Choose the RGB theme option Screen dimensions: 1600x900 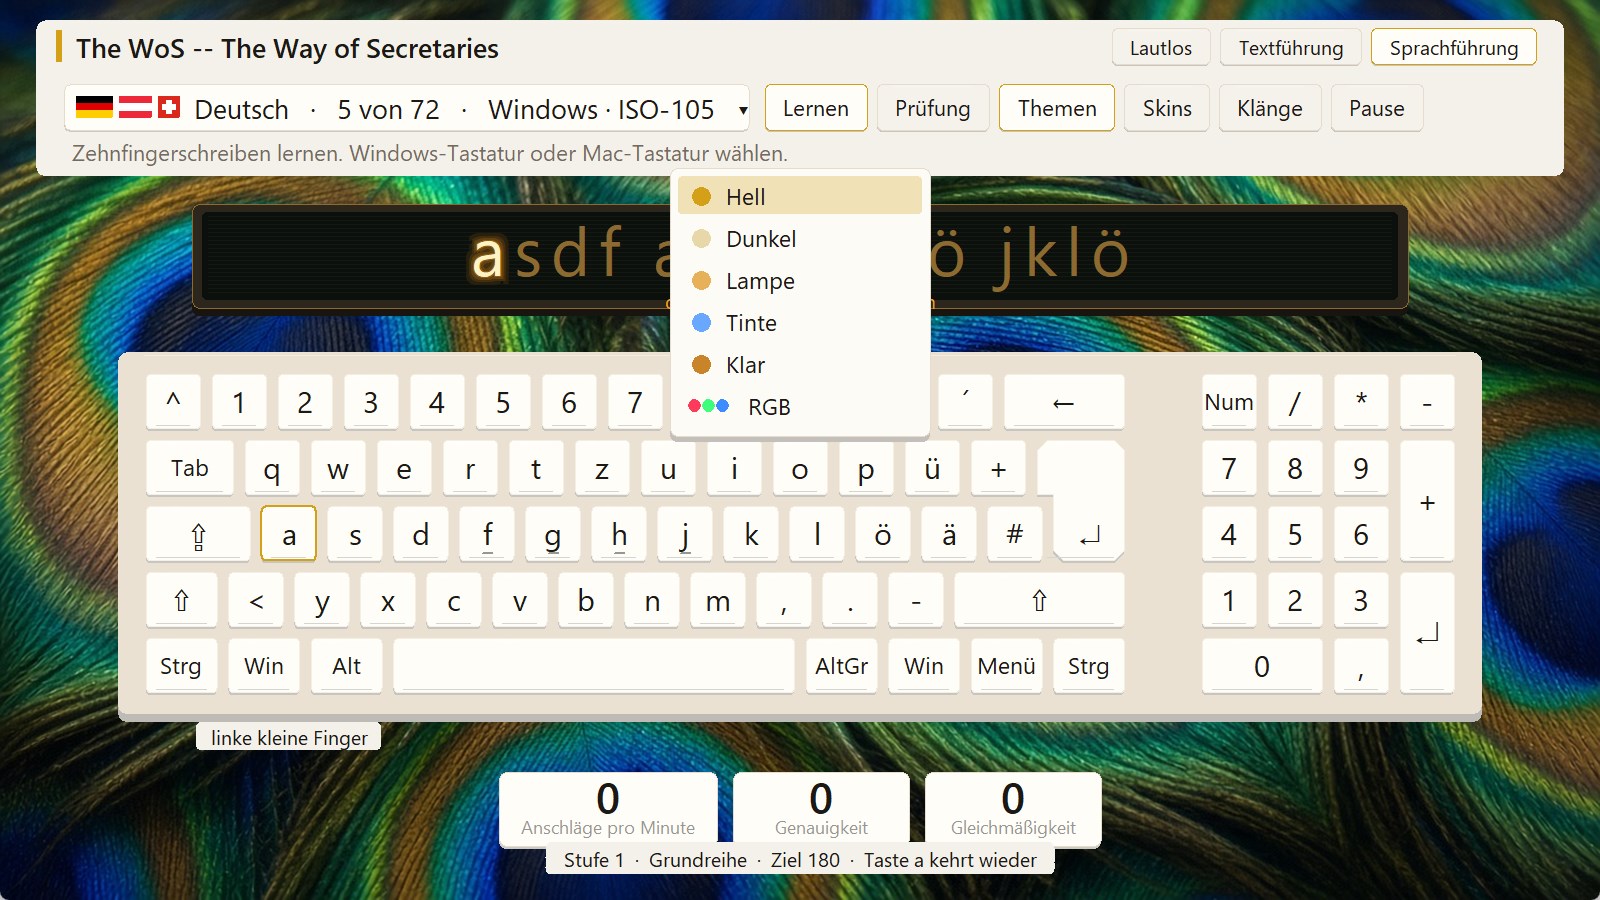point(799,406)
